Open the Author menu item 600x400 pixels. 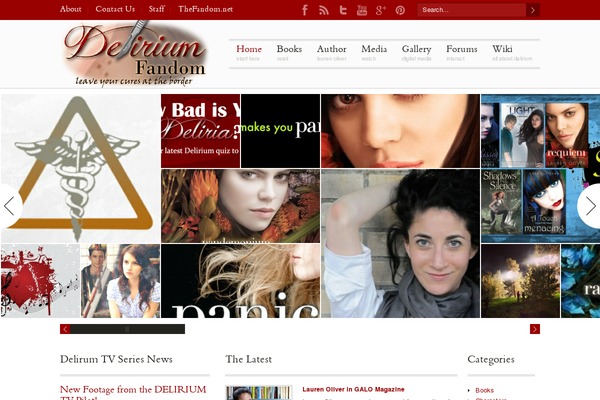[x=332, y=53]
